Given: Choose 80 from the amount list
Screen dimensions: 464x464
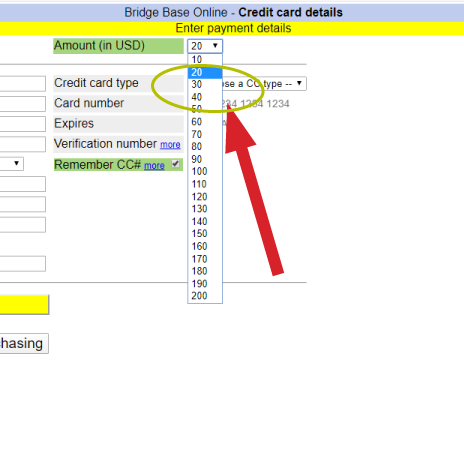Looking at the screenshot, I should (x=205, y=147).
